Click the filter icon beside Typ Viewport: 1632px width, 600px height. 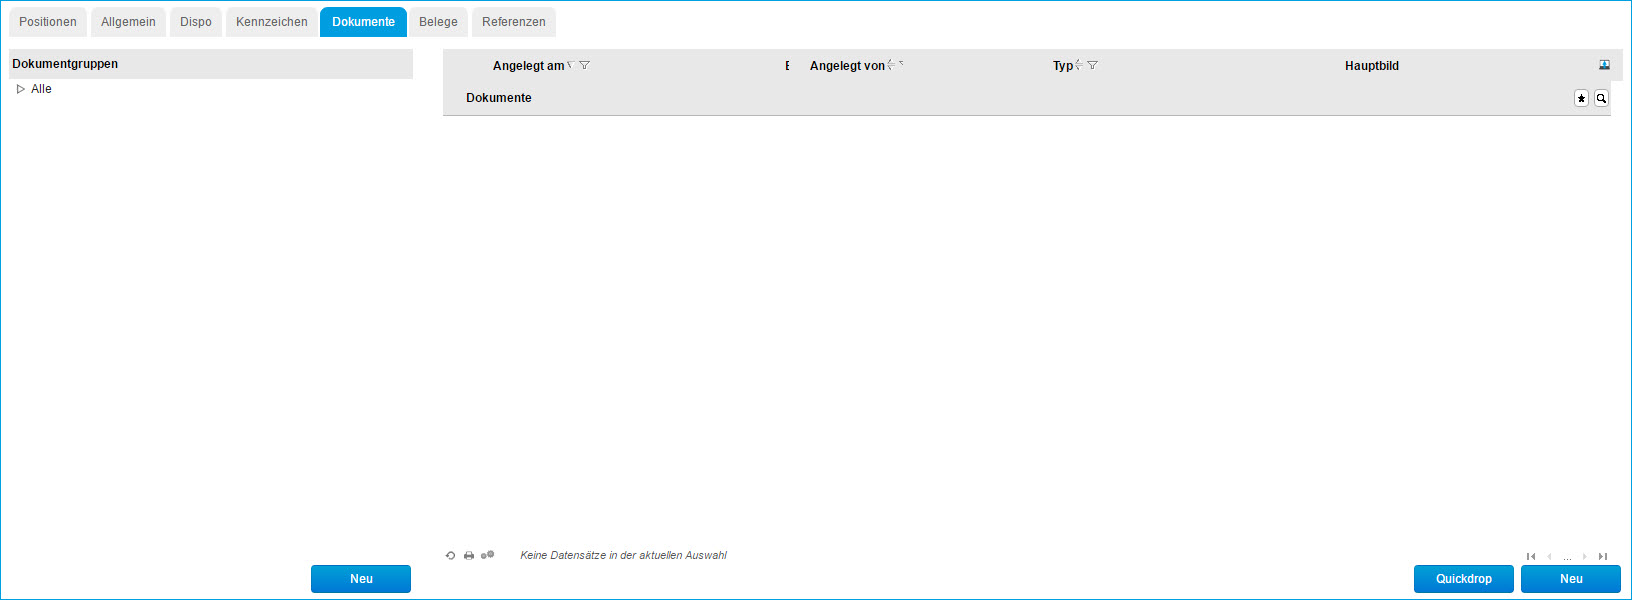[1093, 65]
